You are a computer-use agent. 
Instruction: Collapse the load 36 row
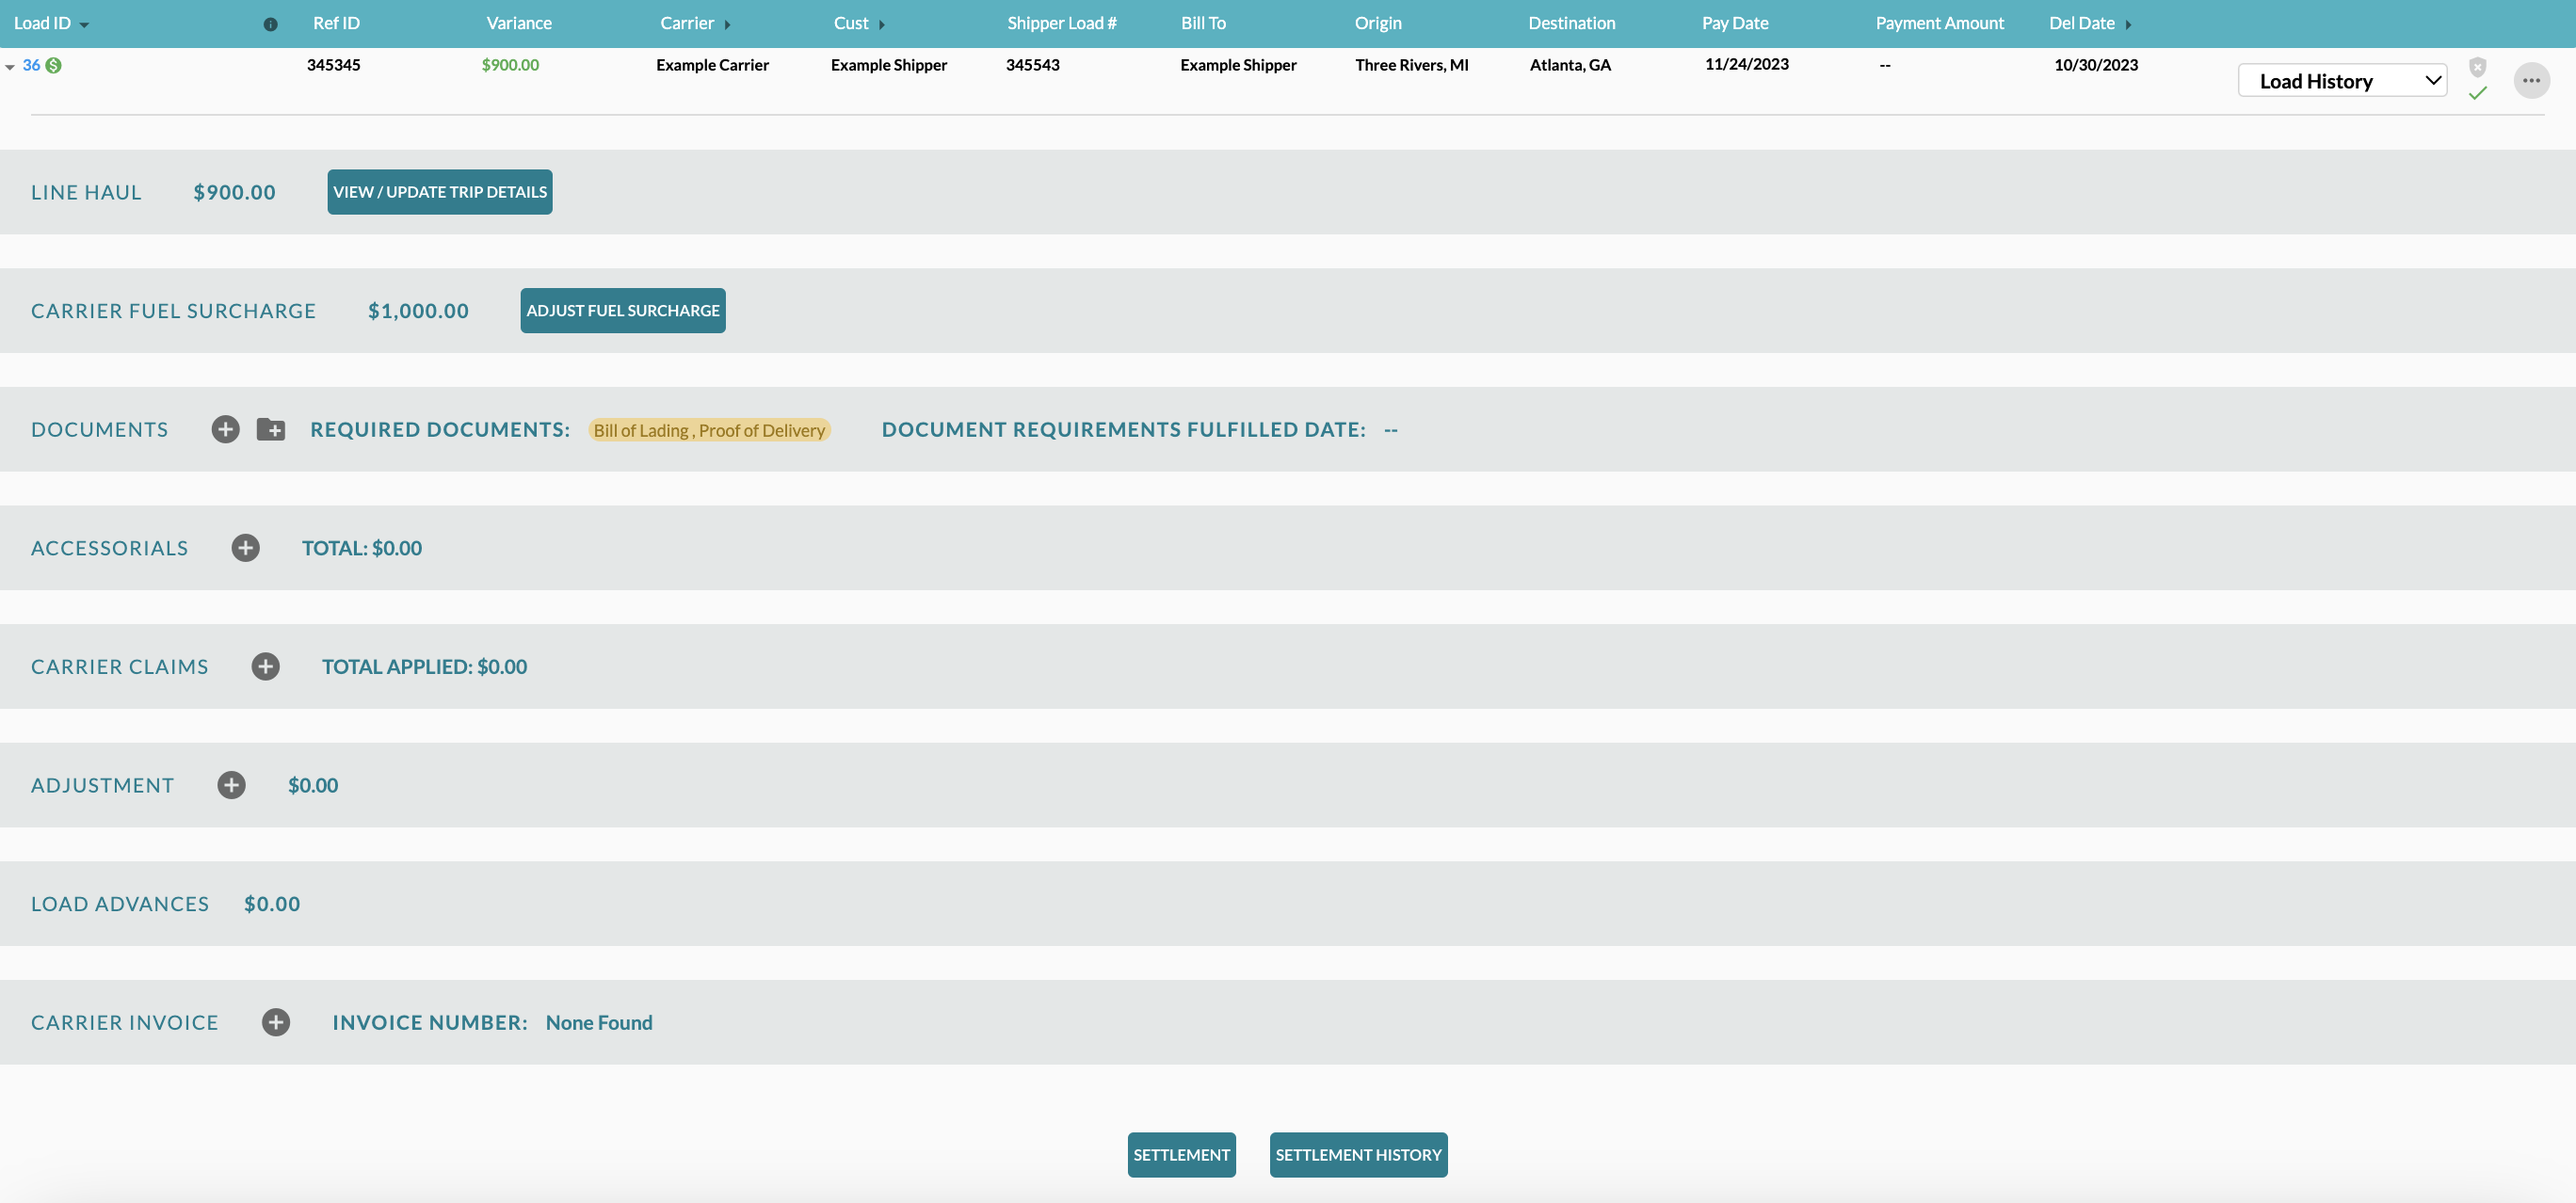10,66
